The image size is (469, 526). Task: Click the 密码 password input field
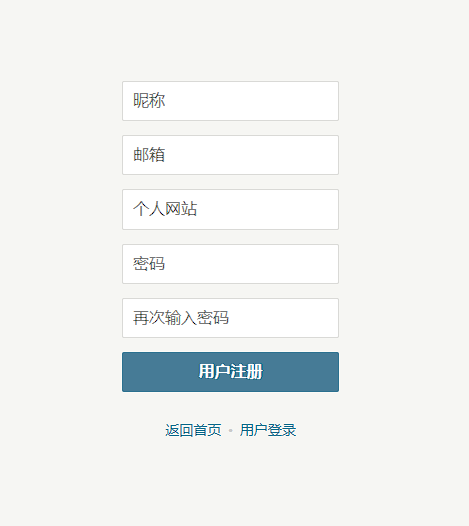tap(230, 264)
